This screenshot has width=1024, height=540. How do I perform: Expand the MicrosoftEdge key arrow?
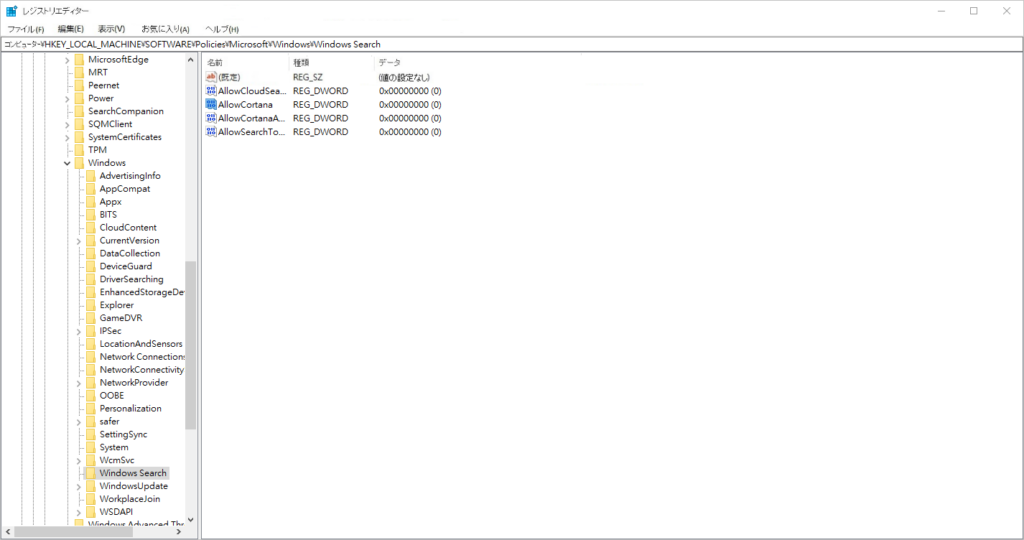67,60
